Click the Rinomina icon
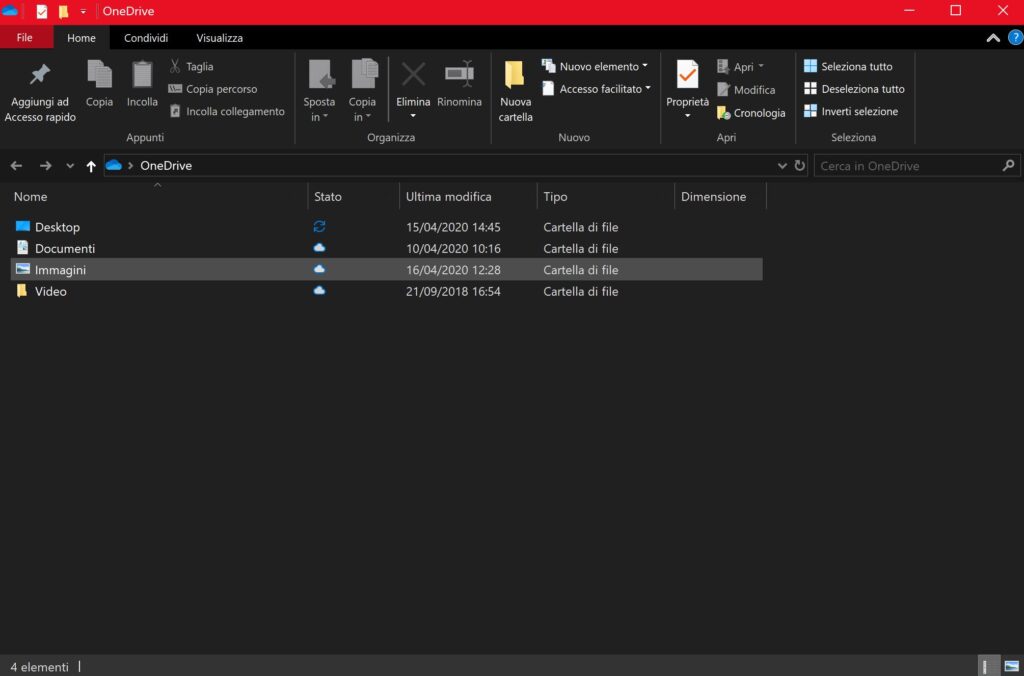 click(459, 74)
